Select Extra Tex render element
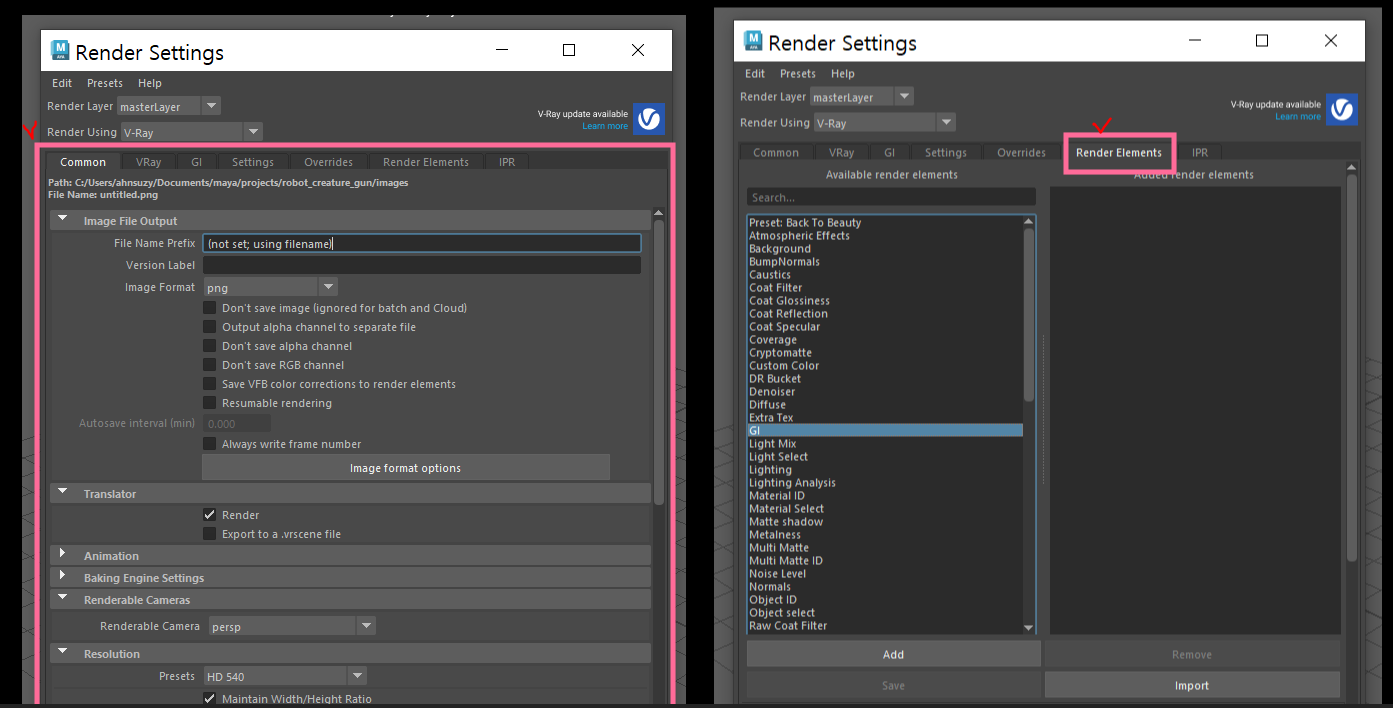 click(x=771, y=418)
